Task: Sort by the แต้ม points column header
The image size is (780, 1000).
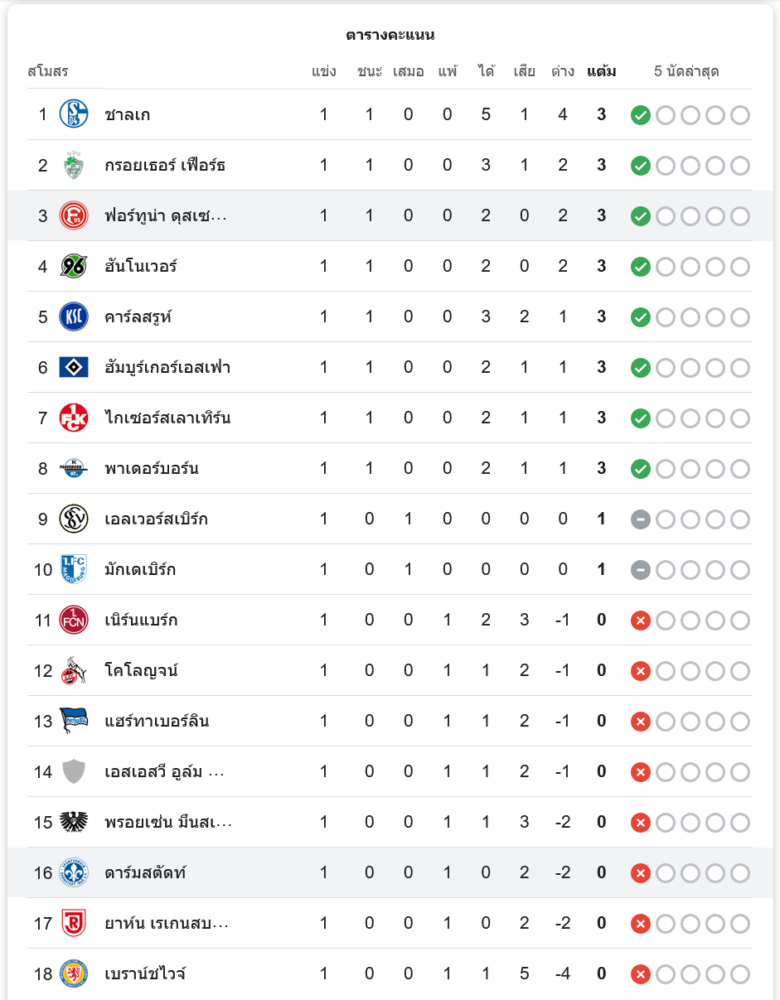Action: [x=601, y=71]
